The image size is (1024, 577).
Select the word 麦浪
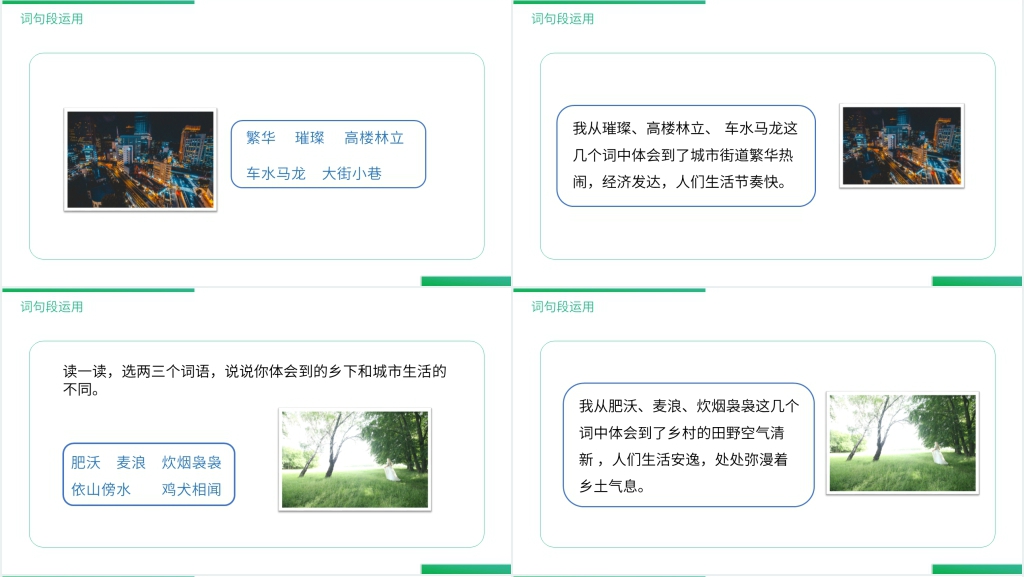[x=131, y=462]
